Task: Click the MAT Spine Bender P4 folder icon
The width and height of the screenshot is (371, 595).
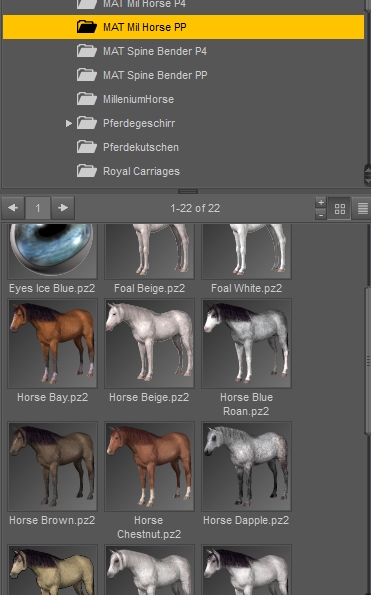Action: tap(86, 51)
